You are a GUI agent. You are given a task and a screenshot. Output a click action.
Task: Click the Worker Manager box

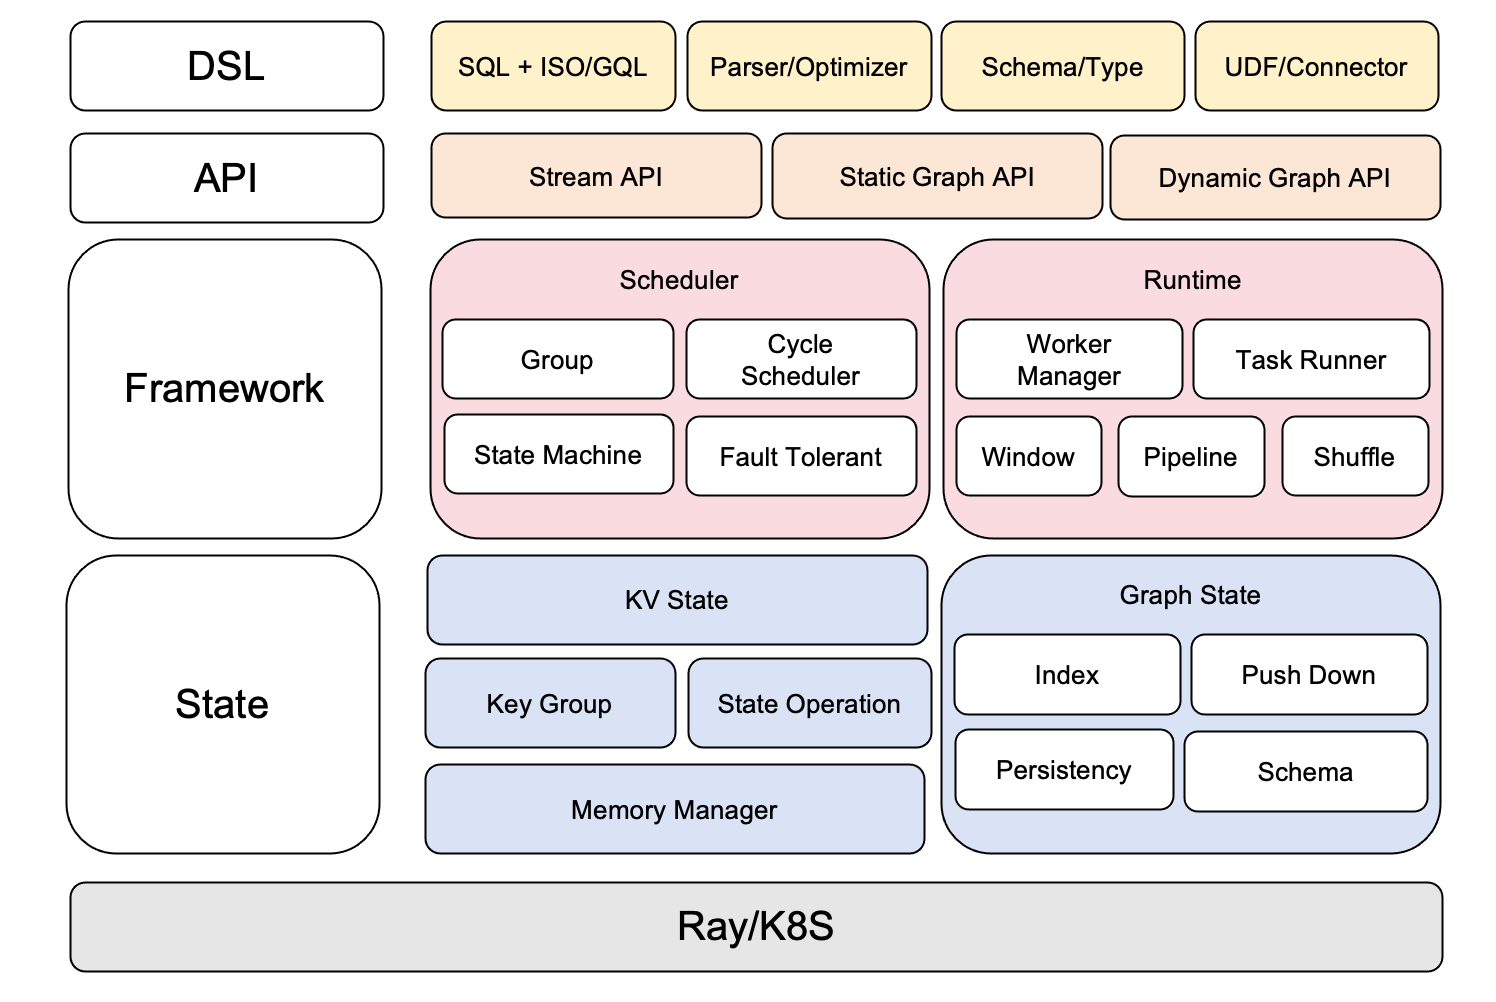click(x=1069, y=360)
